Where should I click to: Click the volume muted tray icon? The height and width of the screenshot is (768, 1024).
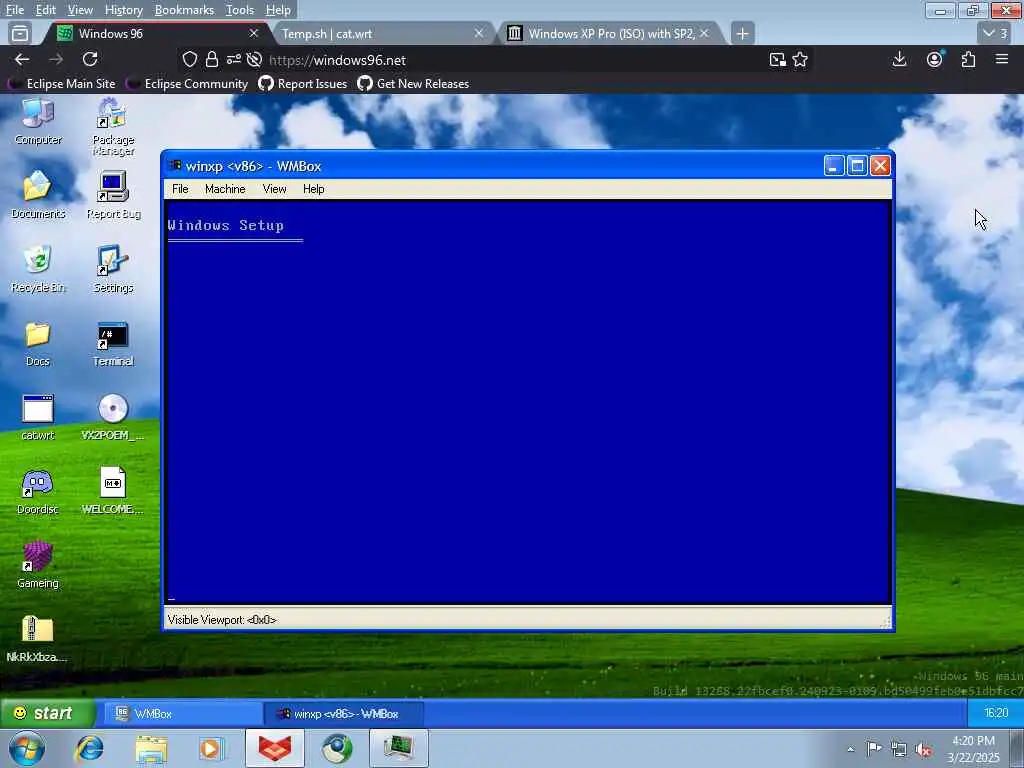point(923,749)
